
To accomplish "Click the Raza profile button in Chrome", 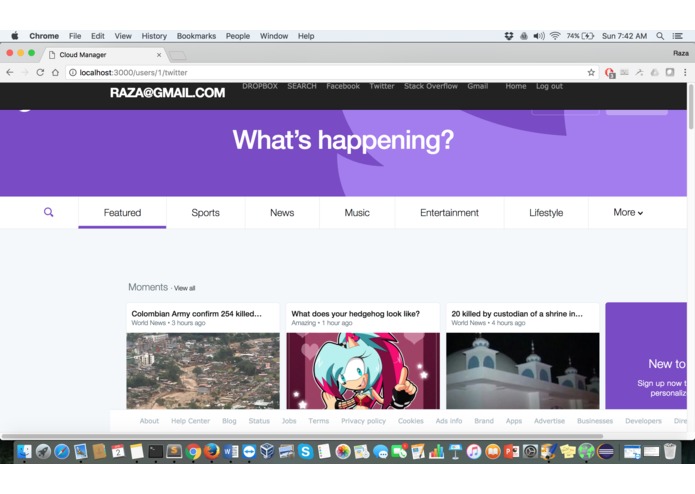I will point(680,53).
